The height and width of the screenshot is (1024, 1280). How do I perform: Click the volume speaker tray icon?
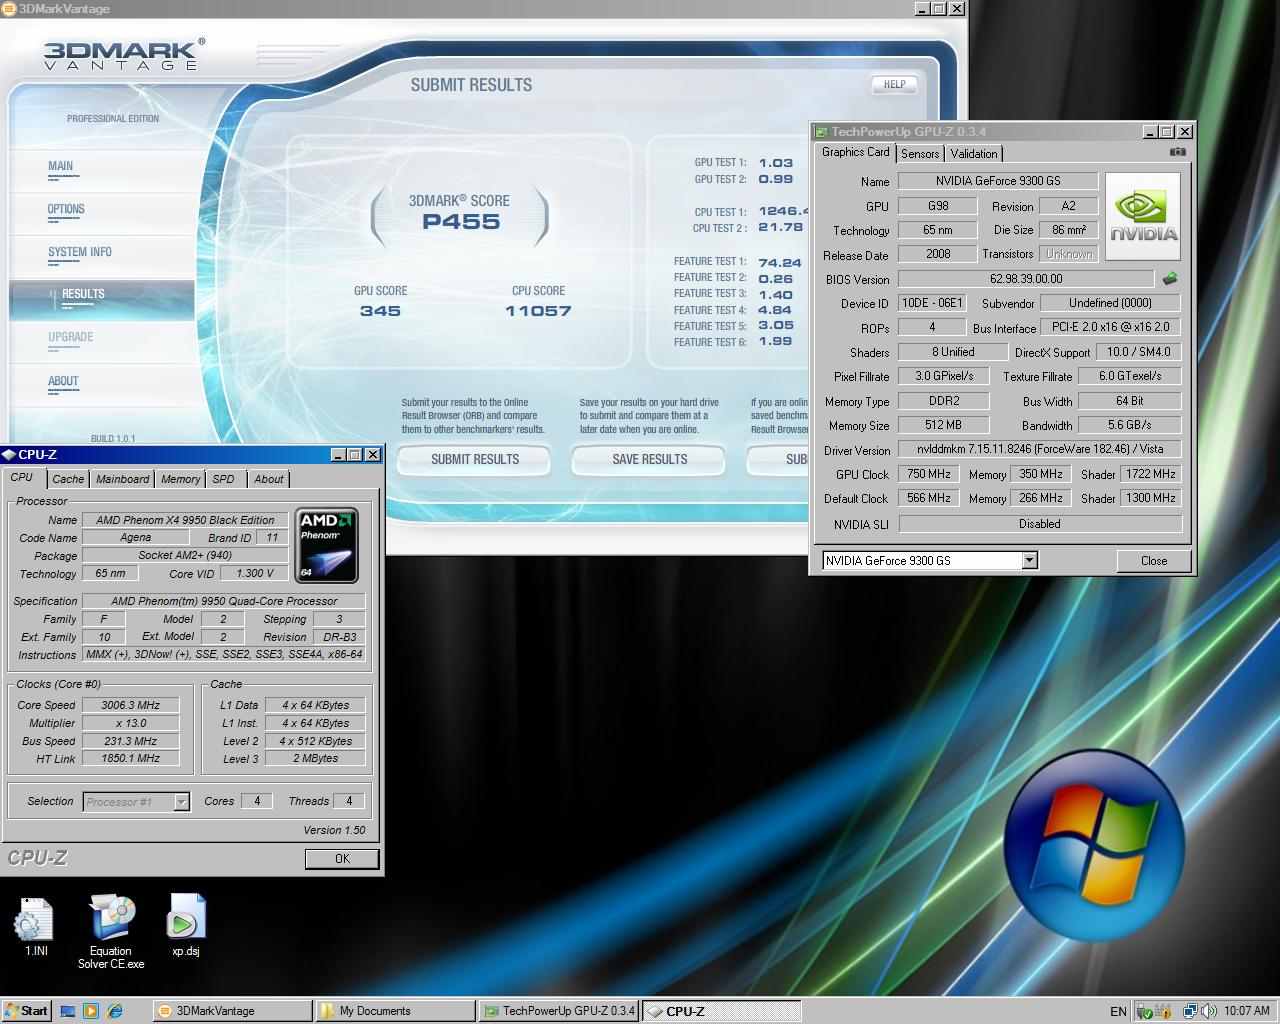pyautogui.click(x=1208, y=1011)
